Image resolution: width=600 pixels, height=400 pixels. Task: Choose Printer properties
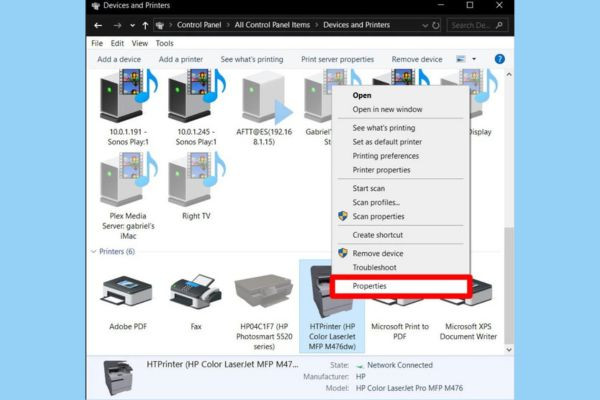point(400,170)
